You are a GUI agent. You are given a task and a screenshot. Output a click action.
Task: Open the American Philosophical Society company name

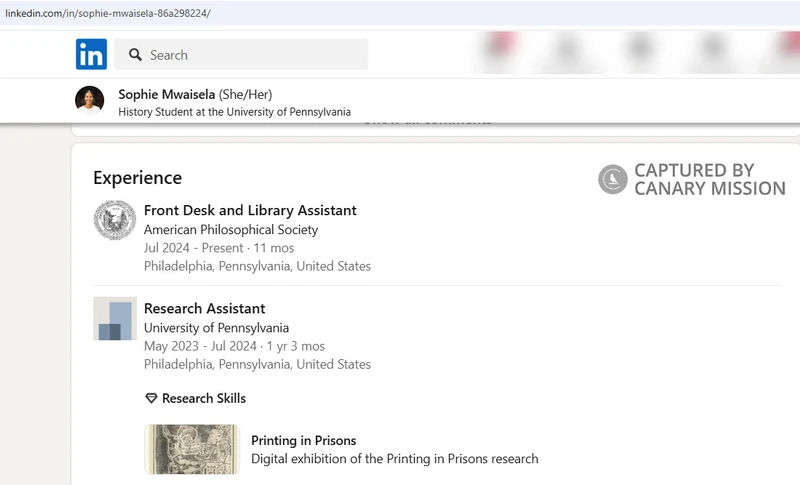[x=231, y=229]
